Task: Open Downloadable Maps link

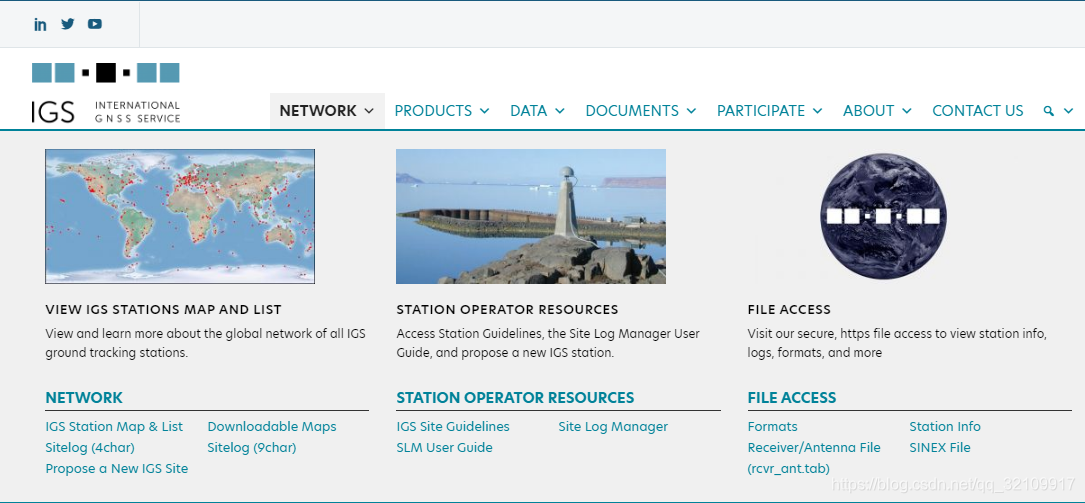Action: (272, 427)
